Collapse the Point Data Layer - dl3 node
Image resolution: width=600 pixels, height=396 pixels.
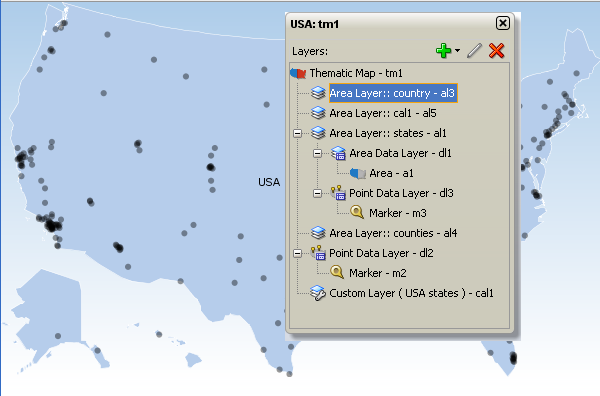317,193
